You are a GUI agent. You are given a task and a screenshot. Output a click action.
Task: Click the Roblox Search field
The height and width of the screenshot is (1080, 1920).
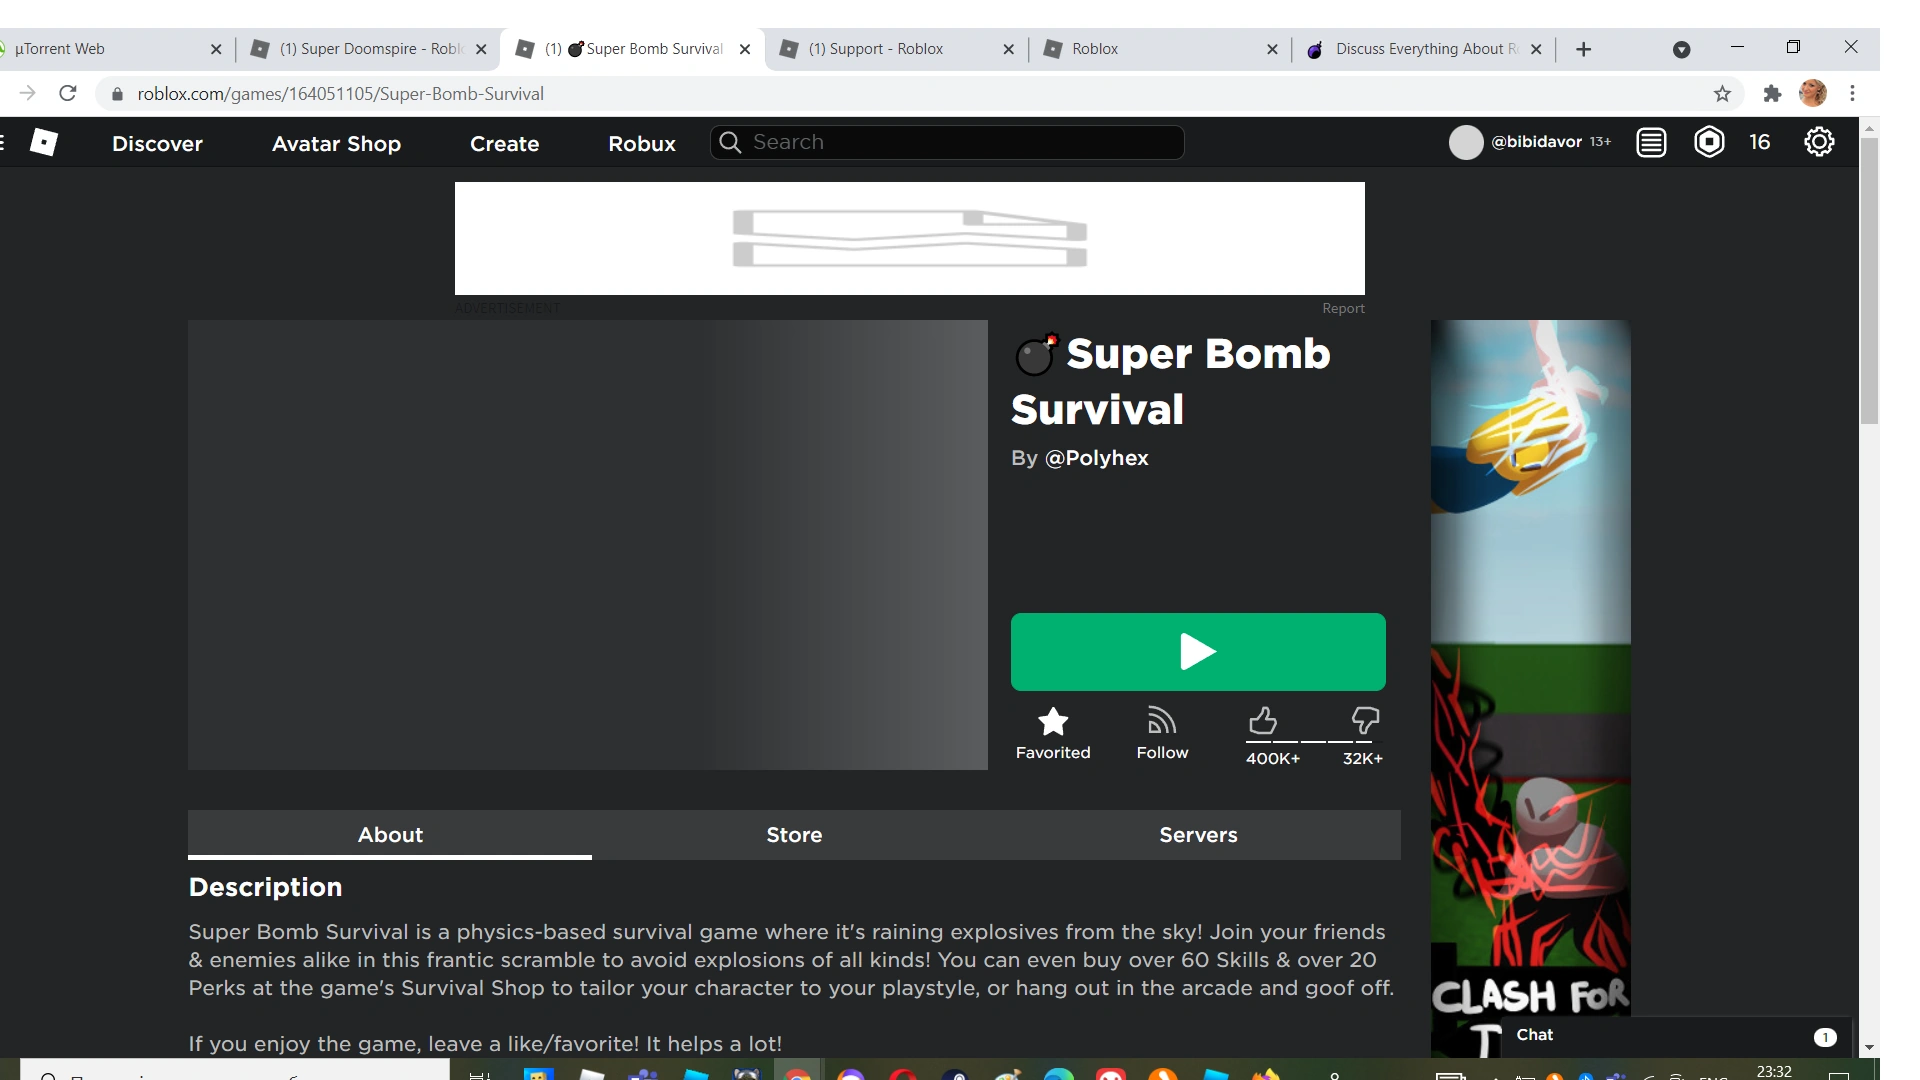960,142
